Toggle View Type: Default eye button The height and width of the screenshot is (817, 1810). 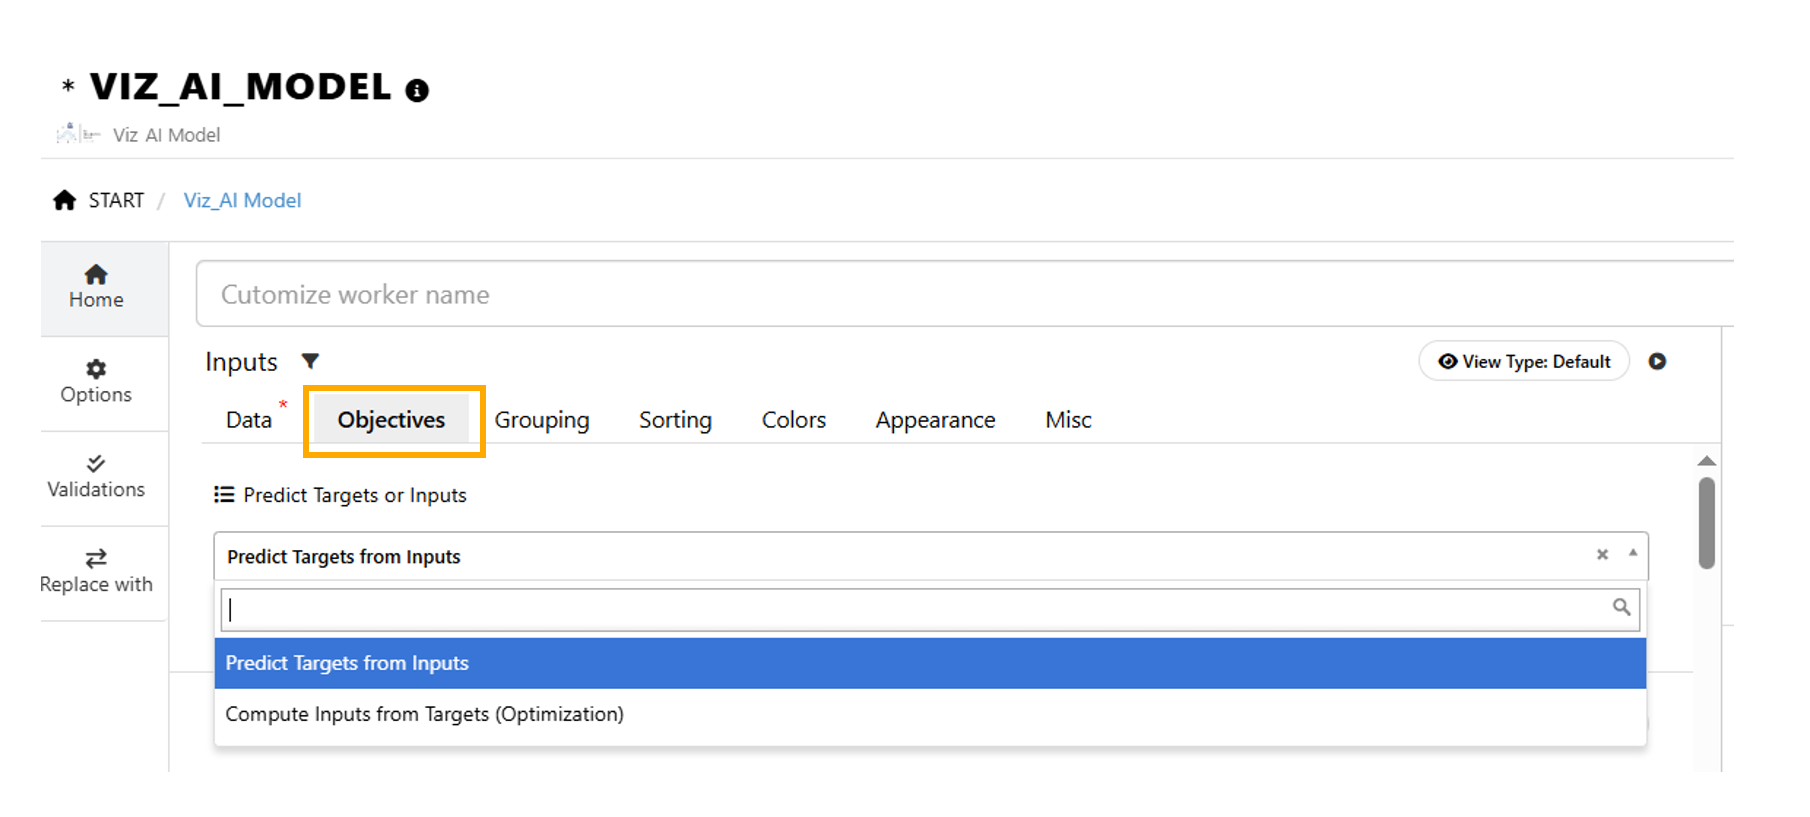pyautogui.click(x=1524, y=361)
